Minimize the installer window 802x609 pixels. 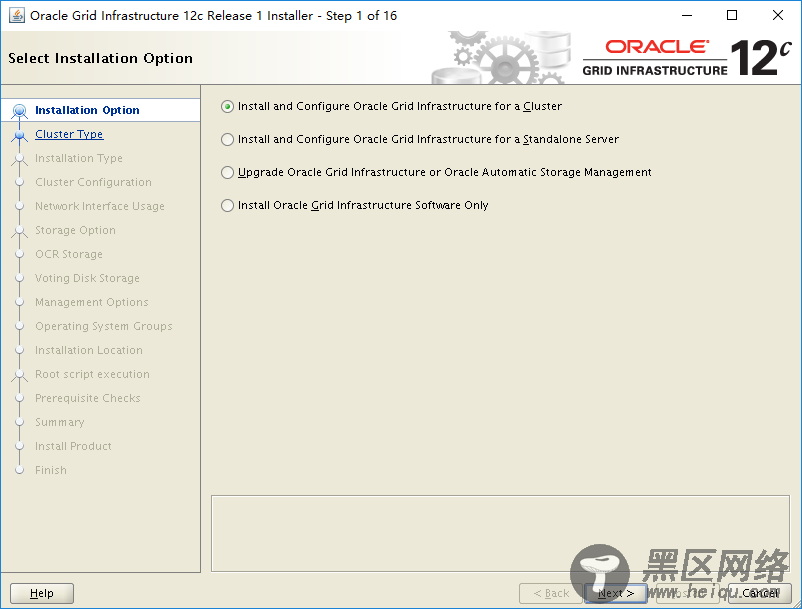(687, 15)
